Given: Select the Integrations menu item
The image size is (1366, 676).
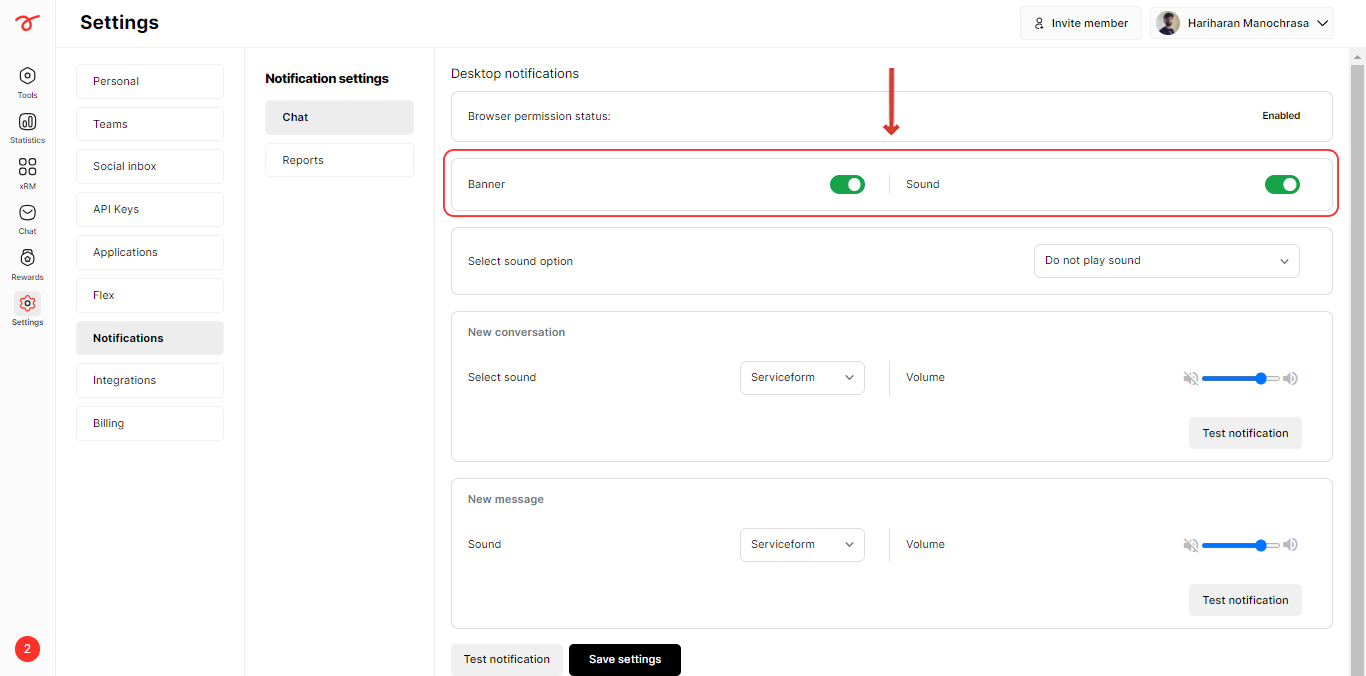Looking at the screenshot, I should tap(150, 380).
